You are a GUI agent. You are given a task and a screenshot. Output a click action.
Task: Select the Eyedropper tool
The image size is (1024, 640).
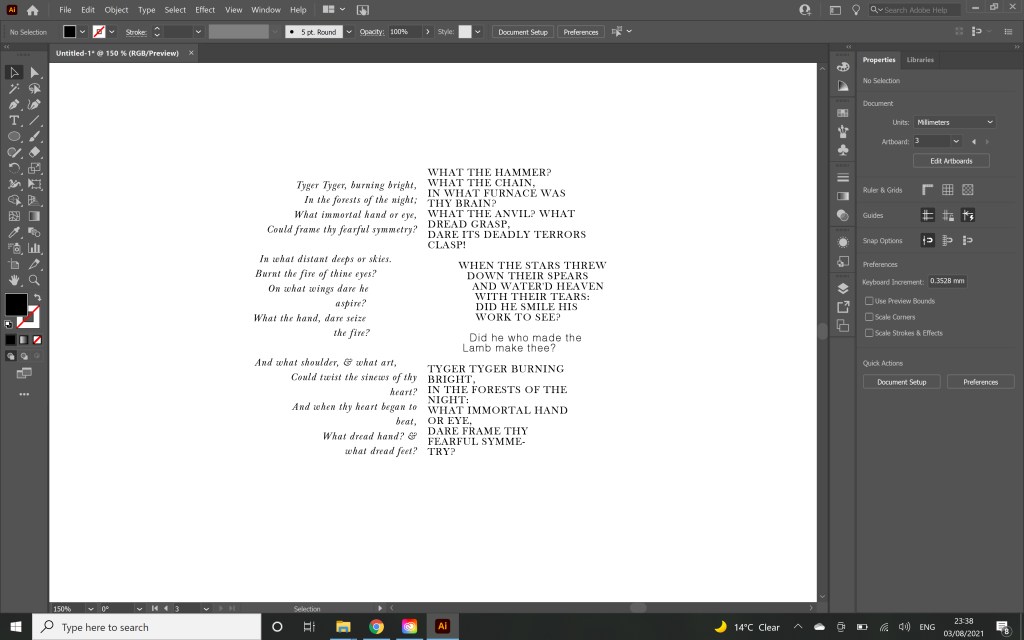[14, 232]
